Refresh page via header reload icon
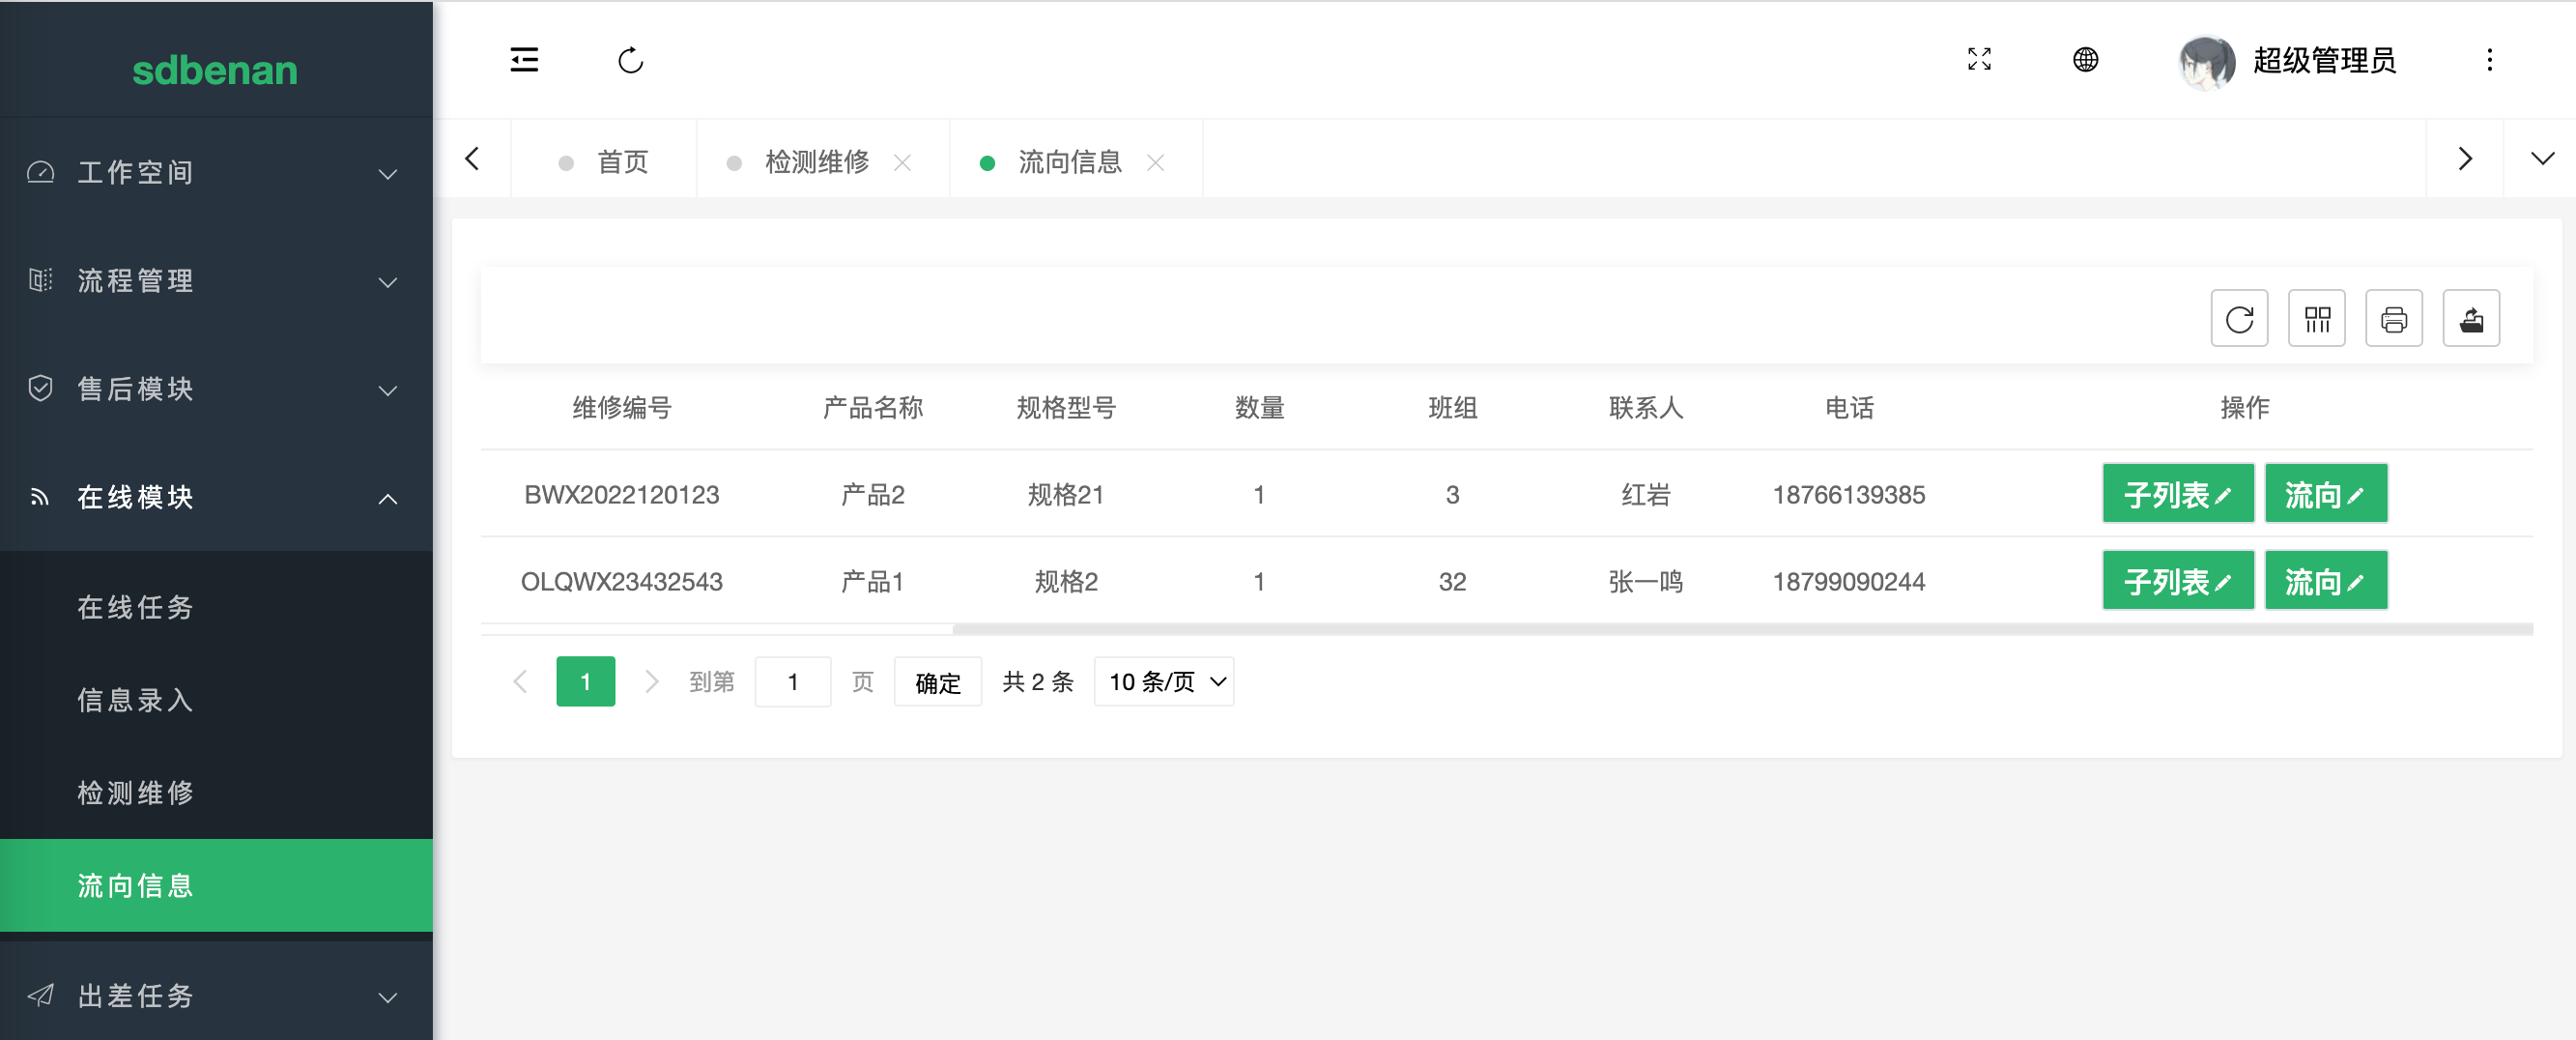Screen dimensions: 2576x1040 click(630, 60)
